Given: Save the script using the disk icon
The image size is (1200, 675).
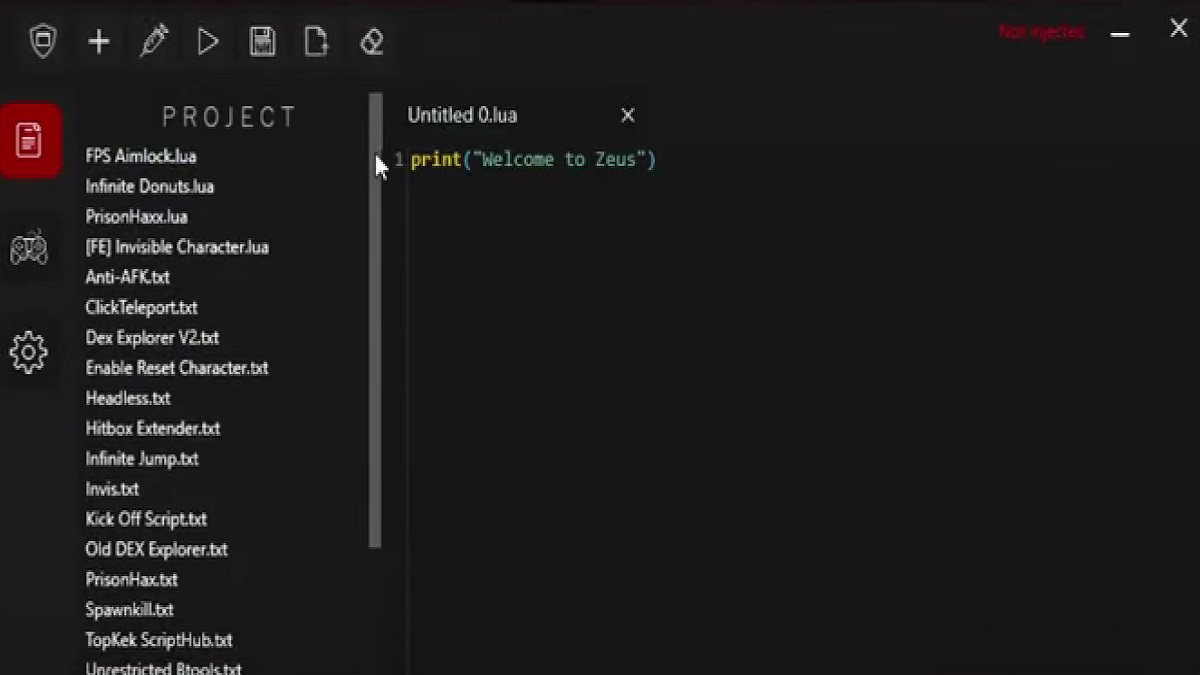Looking at the screenshot, I should [x=262, y=41].
